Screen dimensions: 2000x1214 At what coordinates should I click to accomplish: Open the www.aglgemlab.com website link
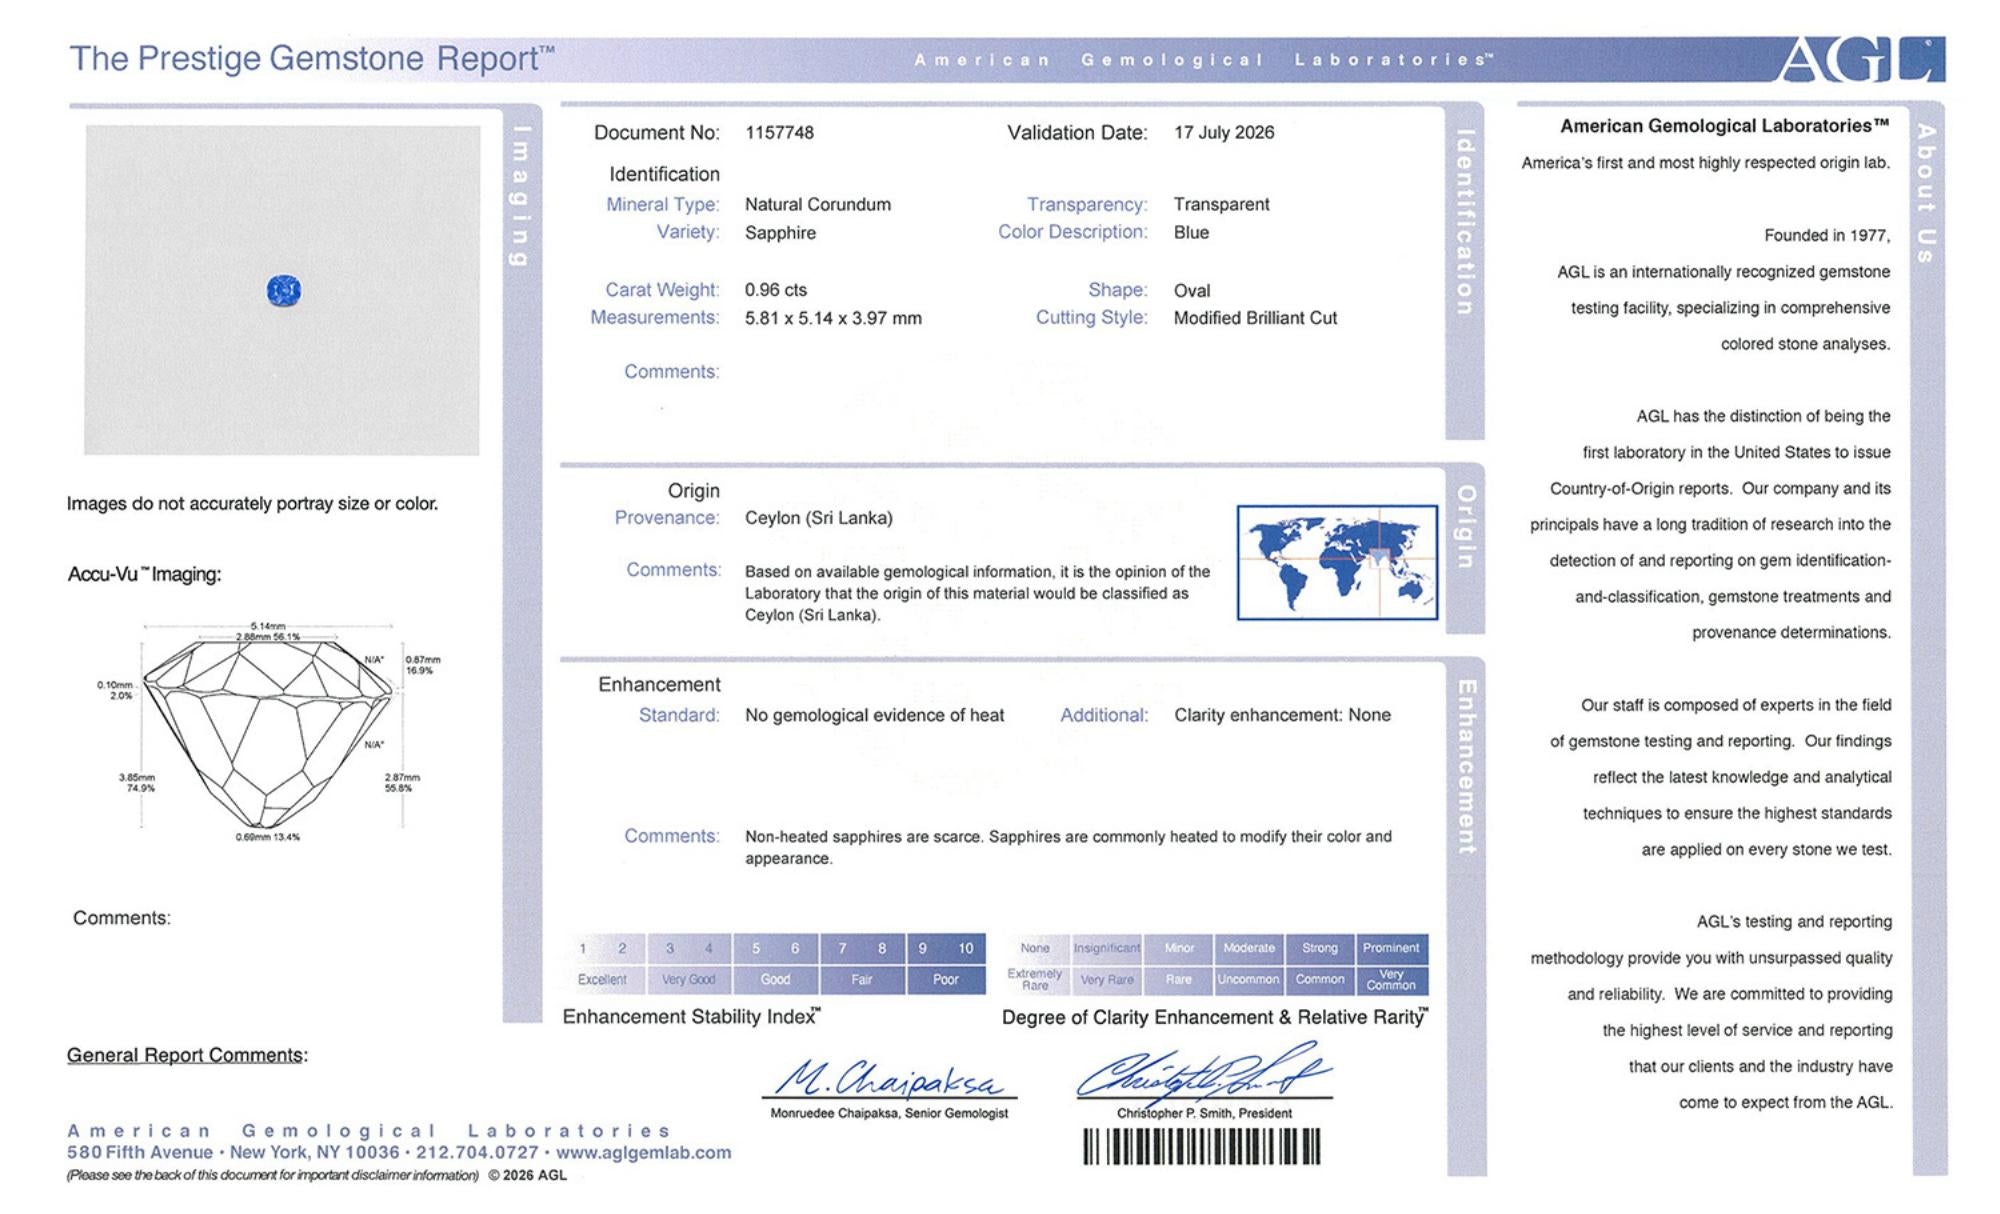point(643,1152)
